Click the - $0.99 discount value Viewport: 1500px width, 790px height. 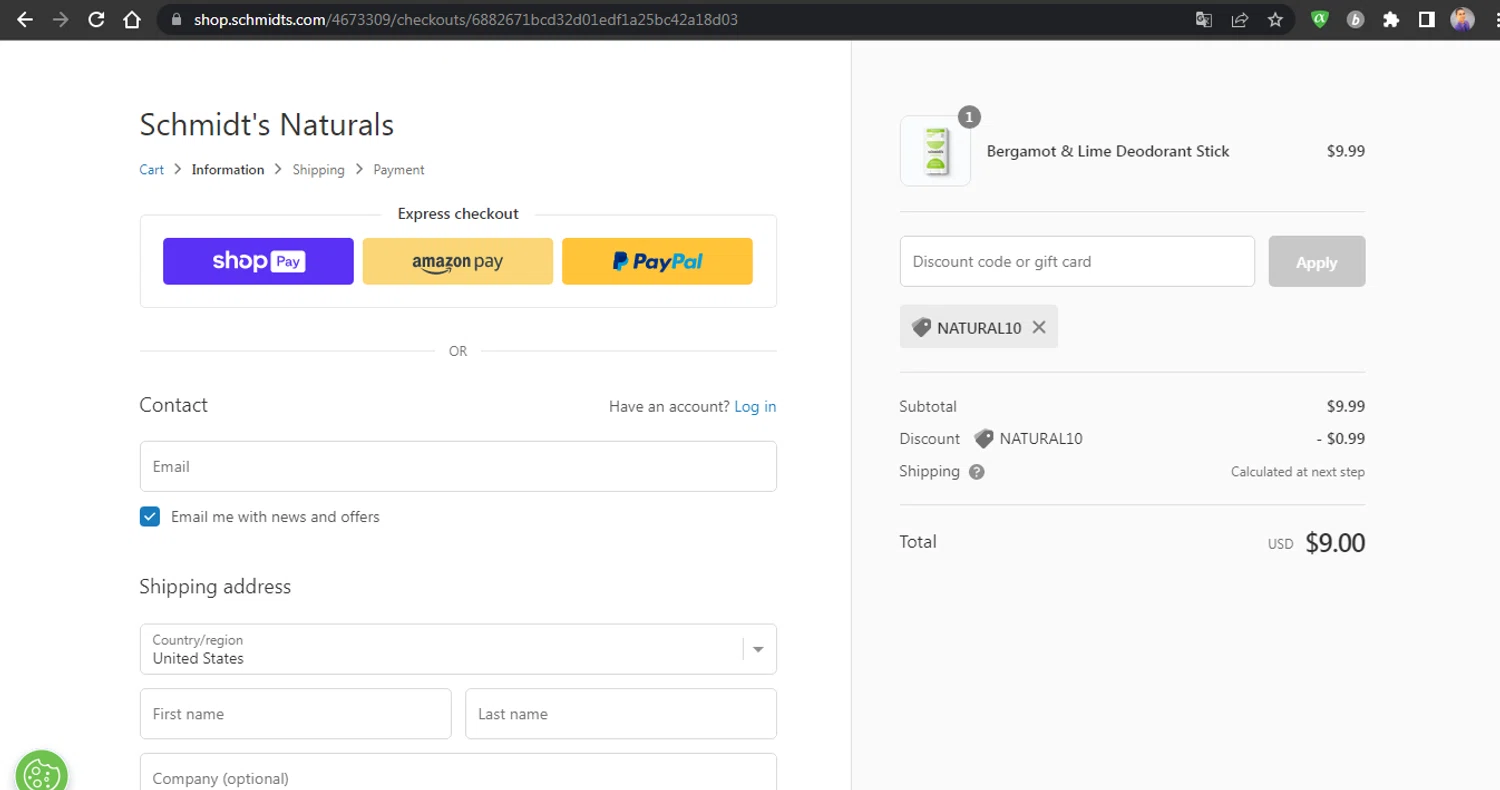[1340, 439]
